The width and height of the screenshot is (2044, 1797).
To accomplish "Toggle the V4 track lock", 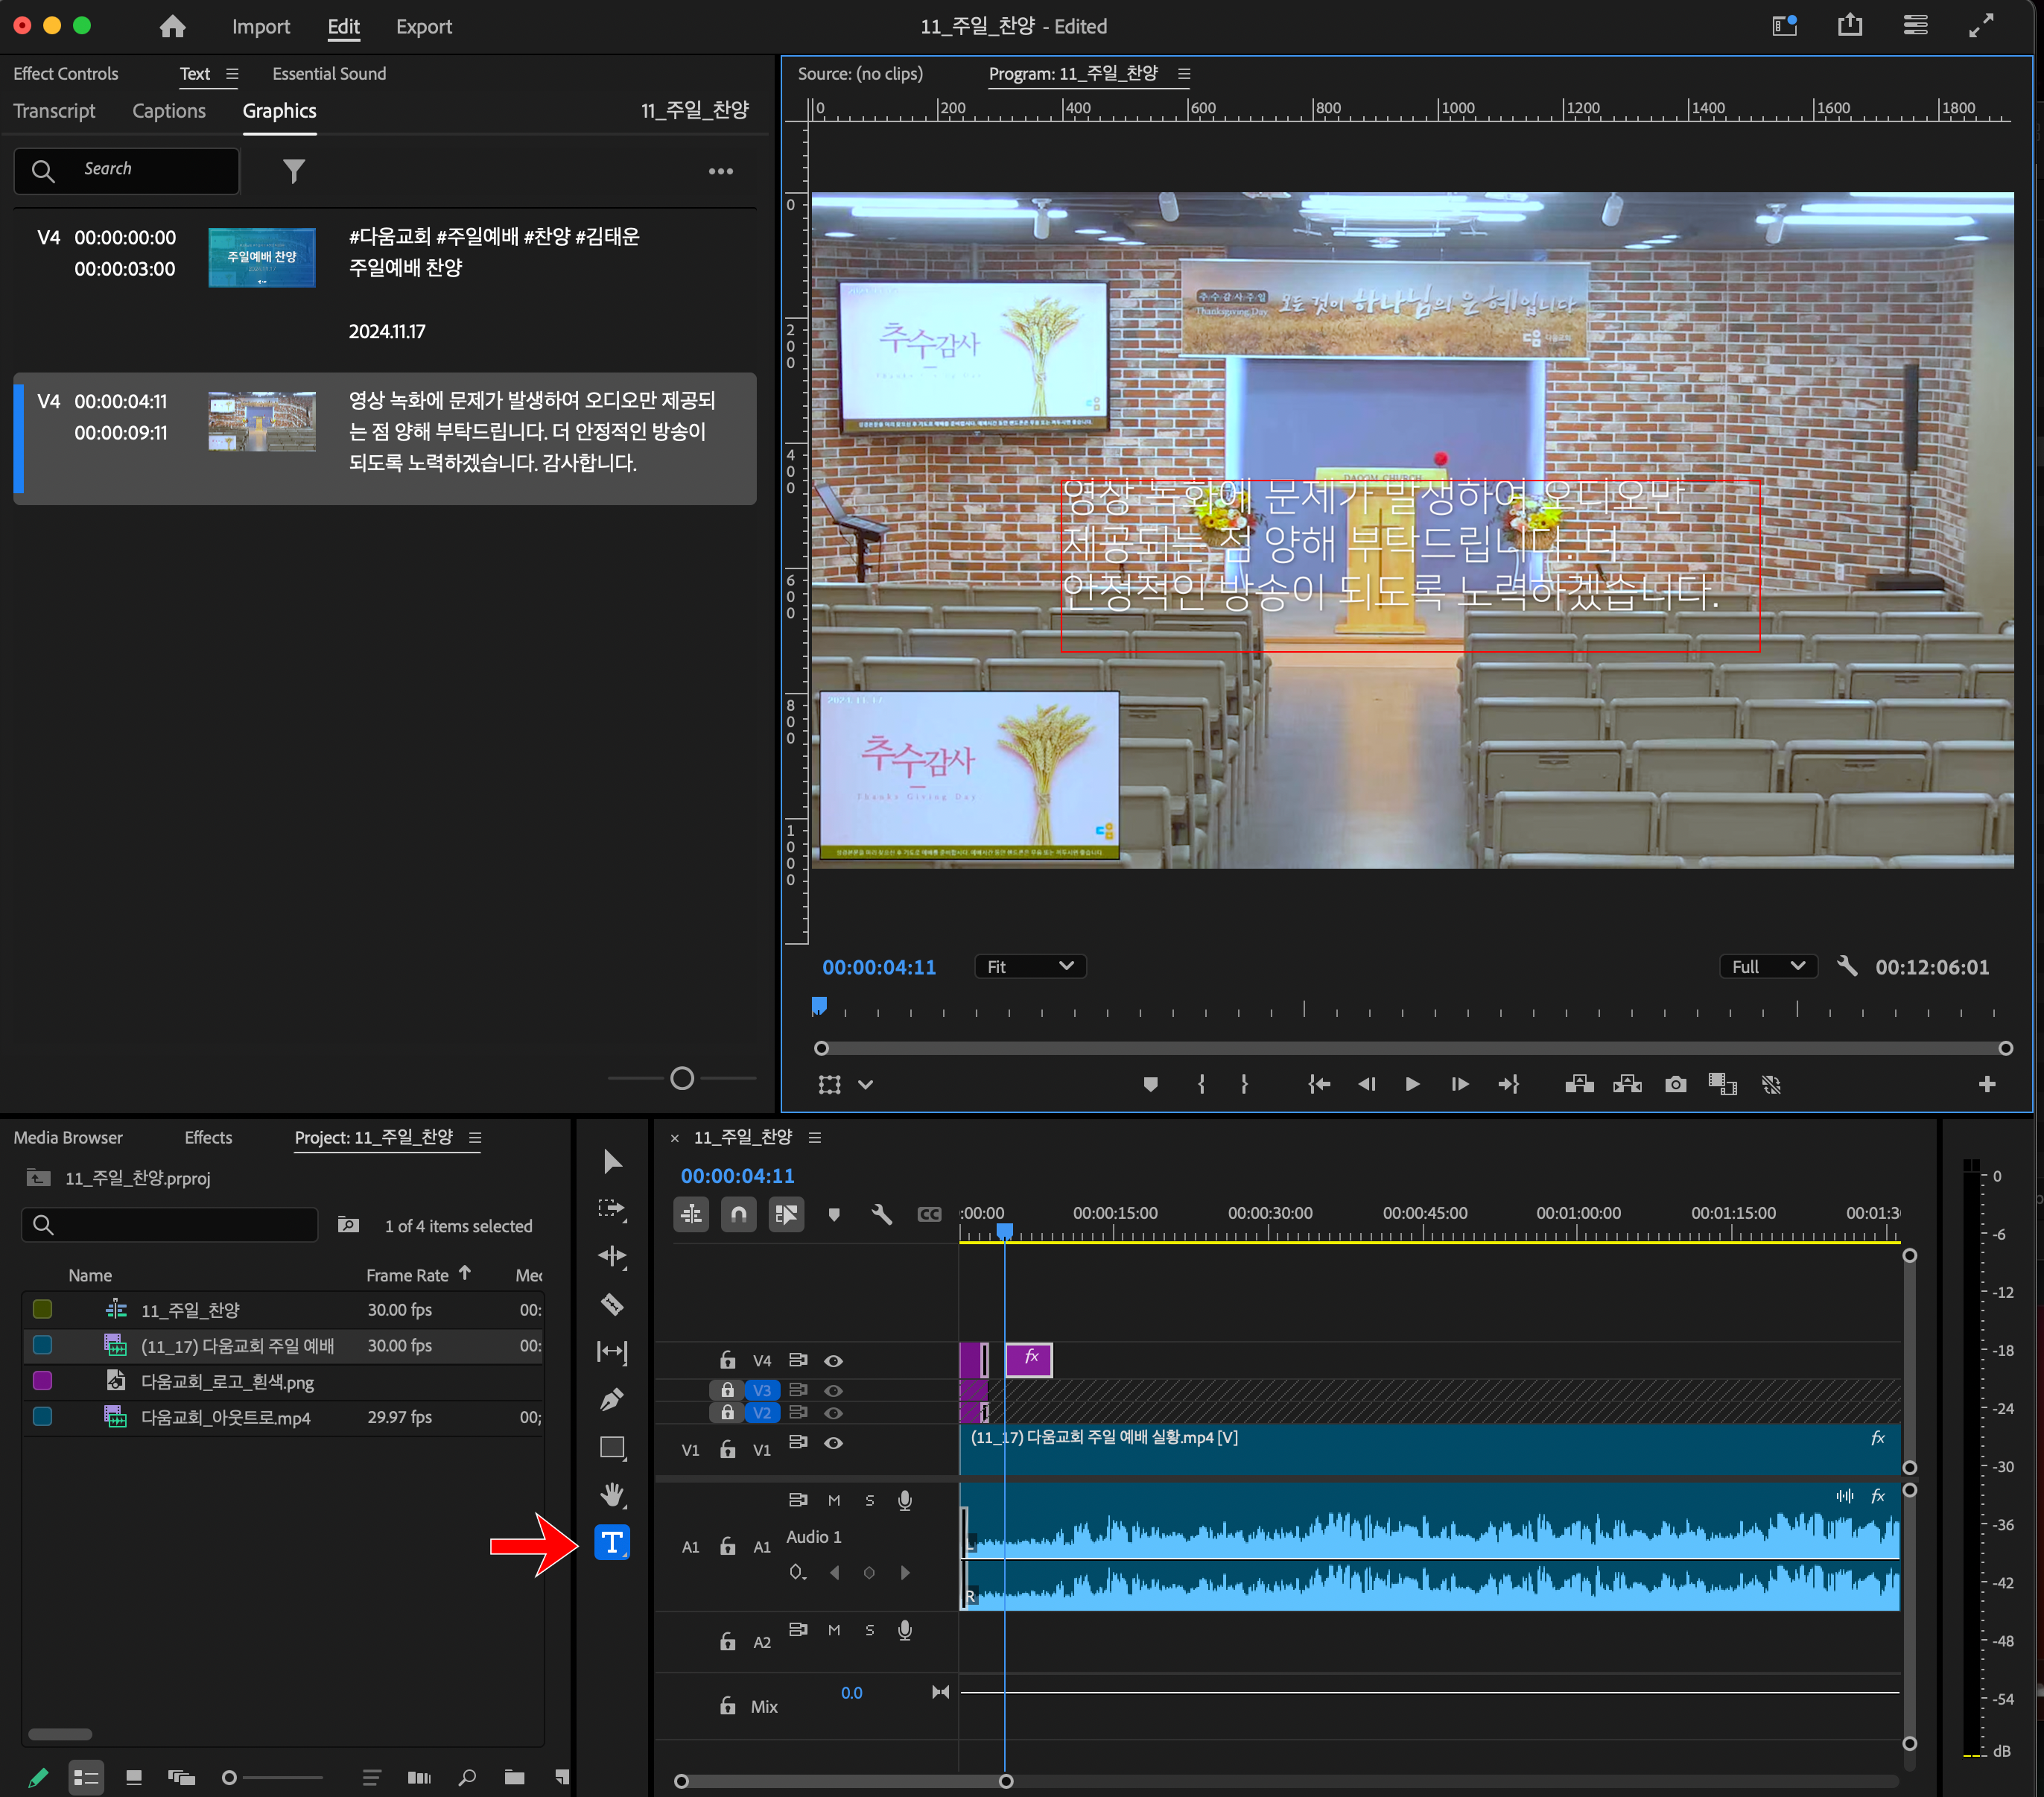I will (x=727, y=1360).
